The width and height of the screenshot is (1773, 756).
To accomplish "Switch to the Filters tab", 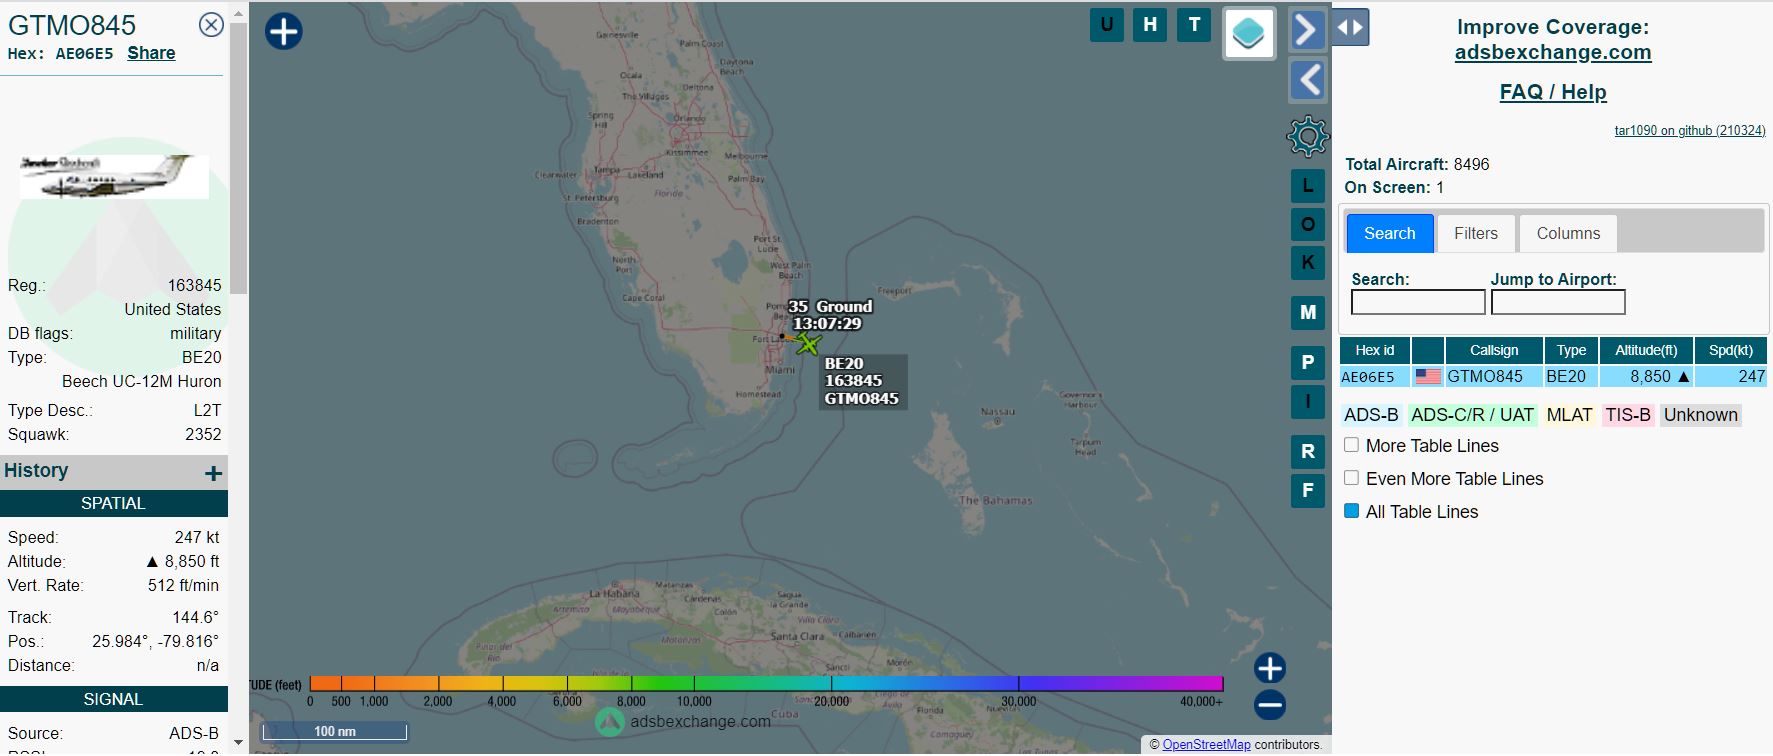I will pos(1476,233).
